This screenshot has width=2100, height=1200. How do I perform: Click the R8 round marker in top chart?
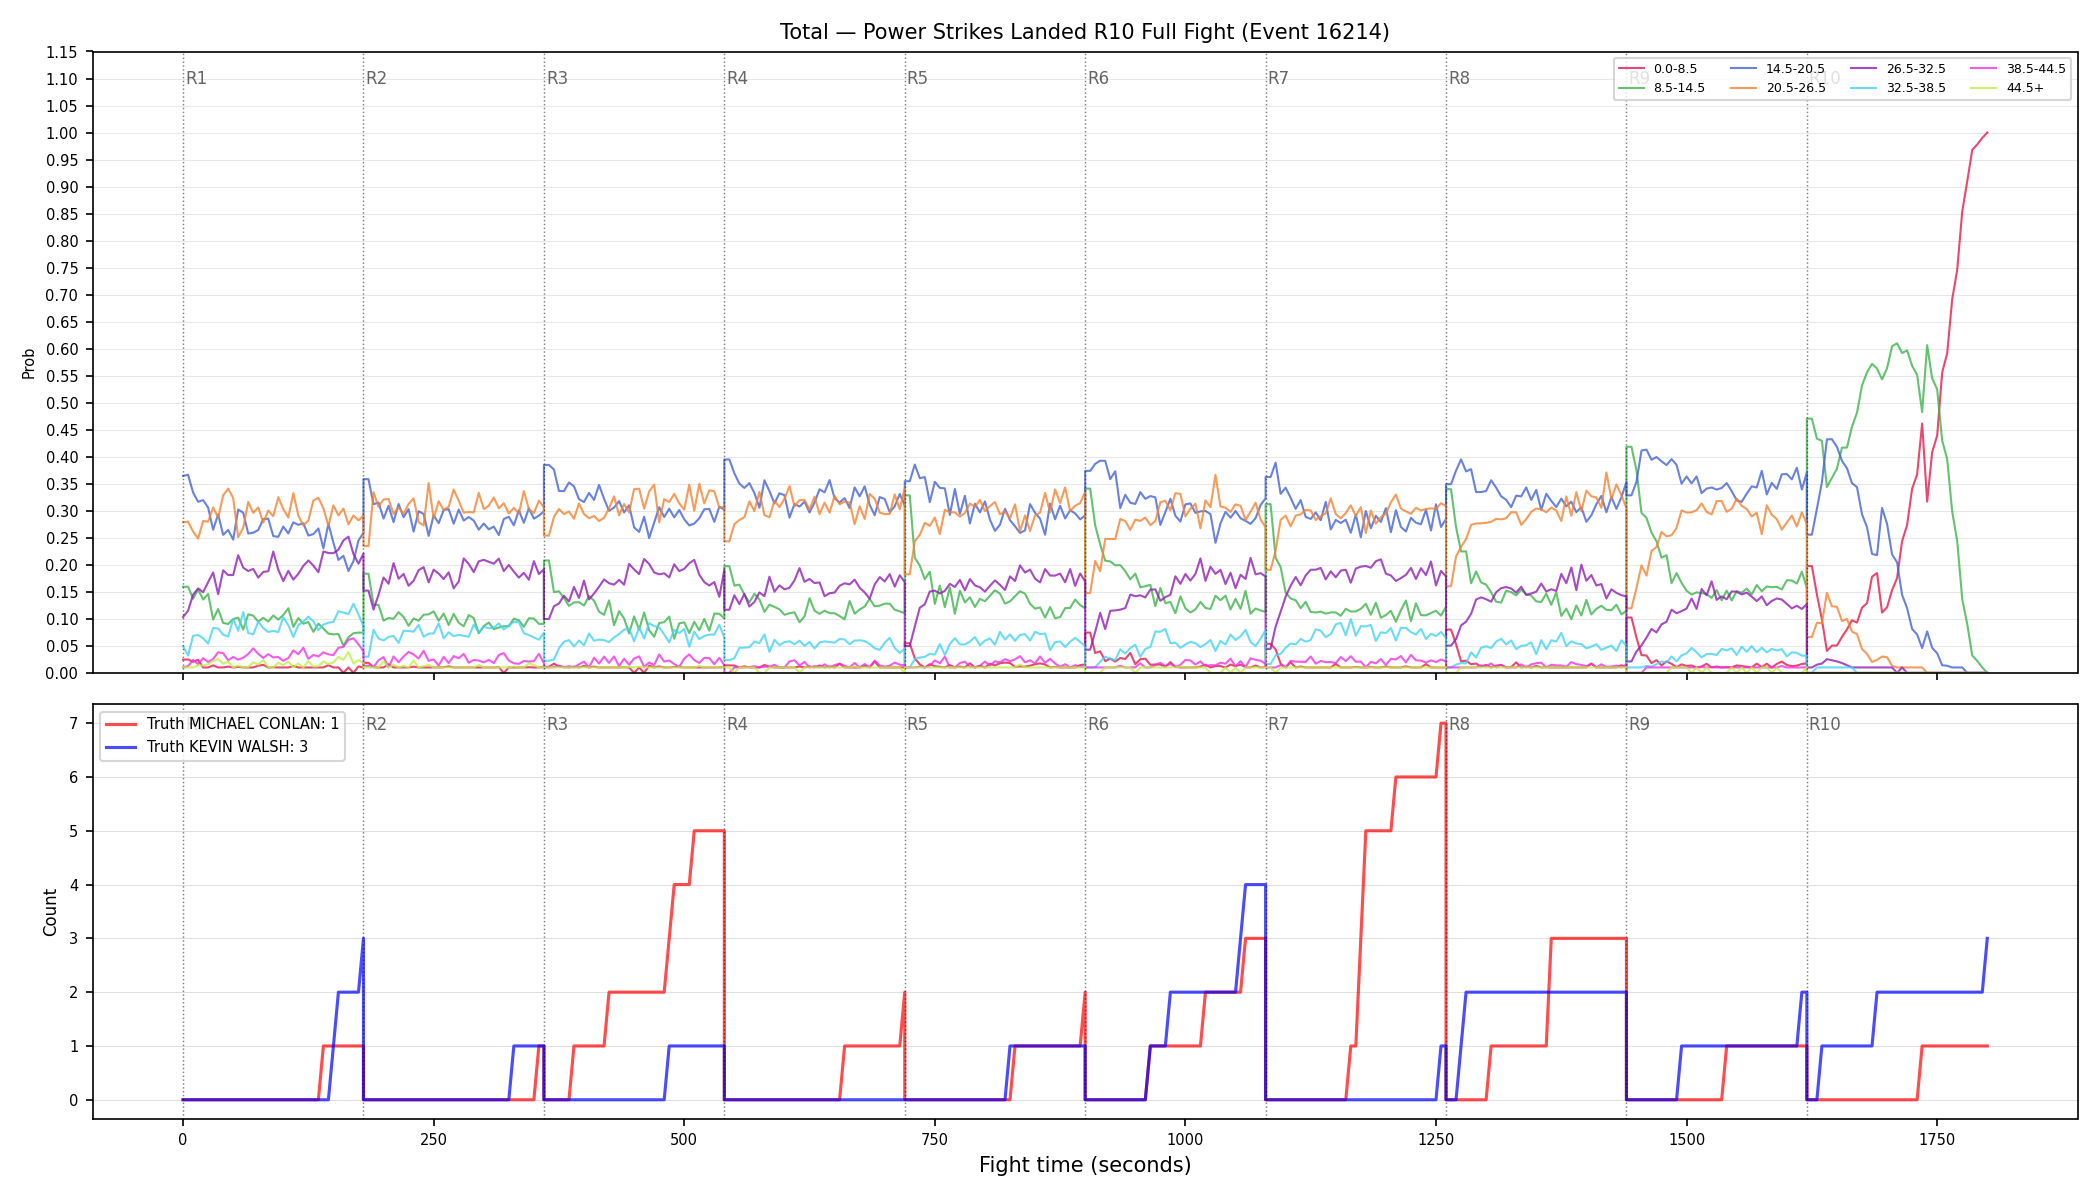1459,78
